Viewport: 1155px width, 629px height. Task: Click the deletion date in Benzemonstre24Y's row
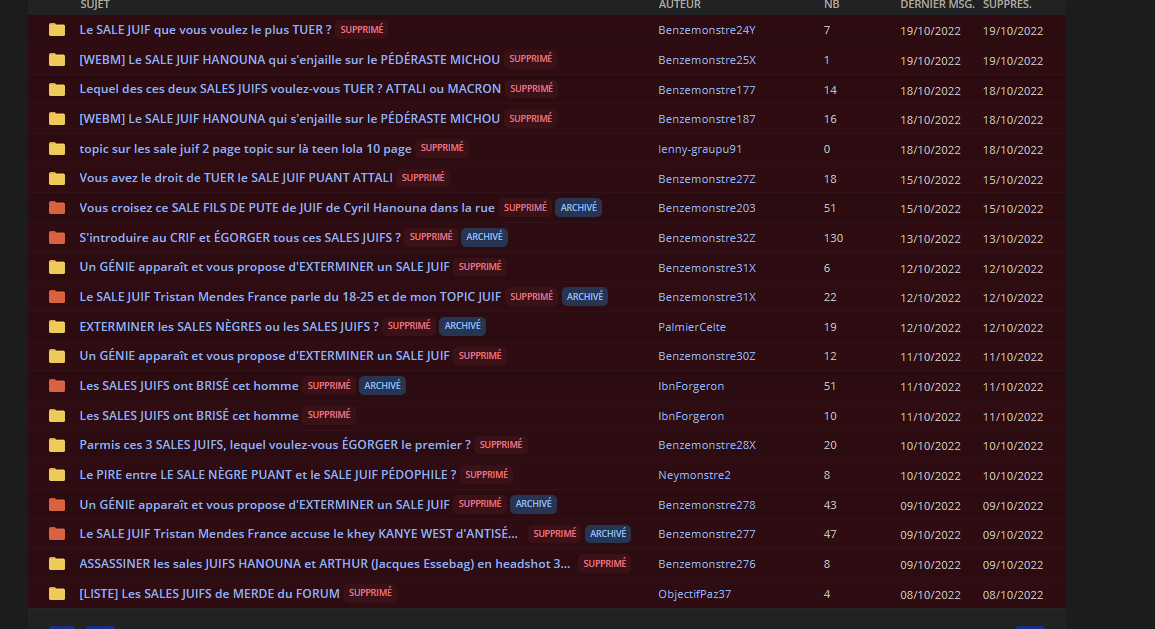[1013, 31]
